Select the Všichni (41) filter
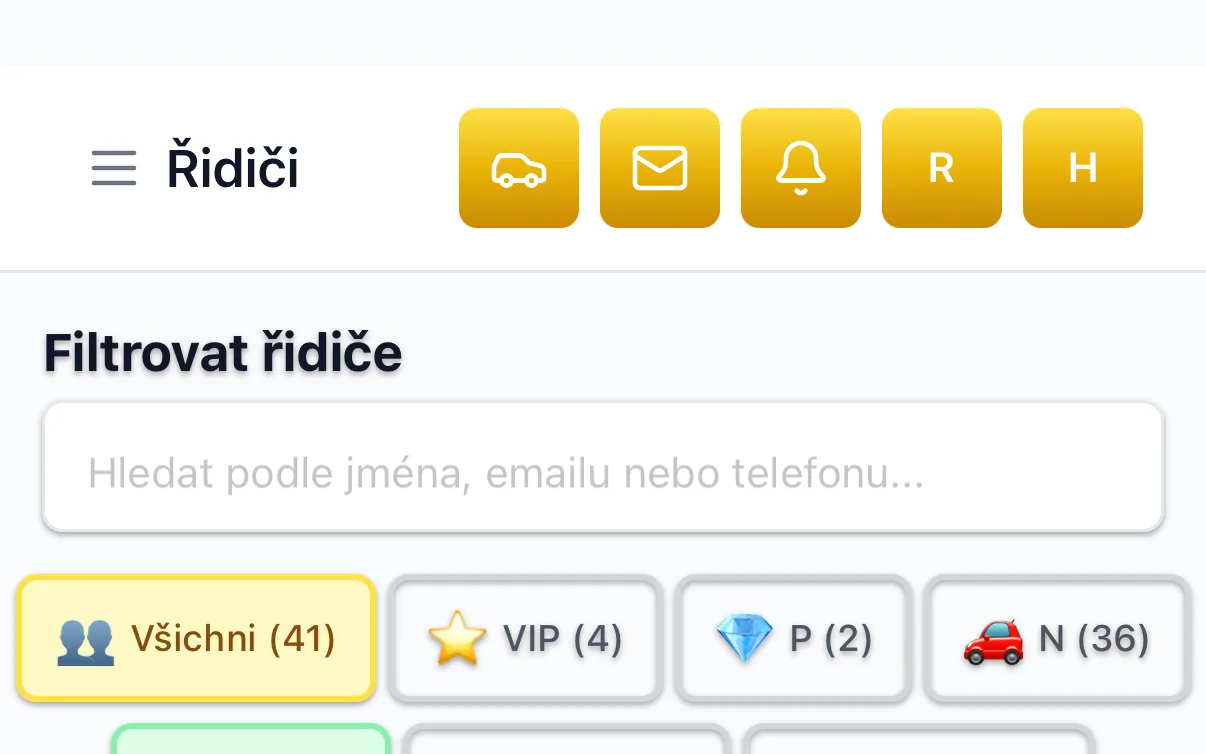The width and height of the screenshot is (1206, 754). [196, 638]
